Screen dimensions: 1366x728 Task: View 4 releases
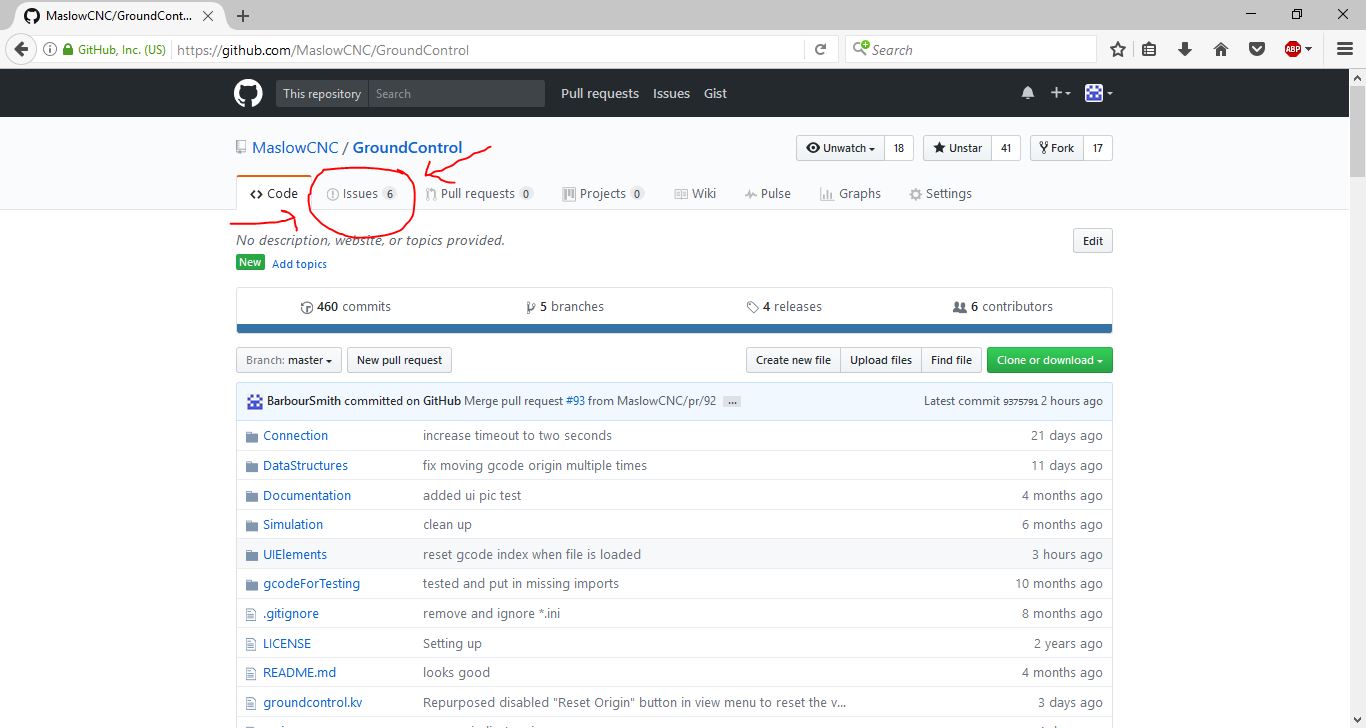point(784,307)
